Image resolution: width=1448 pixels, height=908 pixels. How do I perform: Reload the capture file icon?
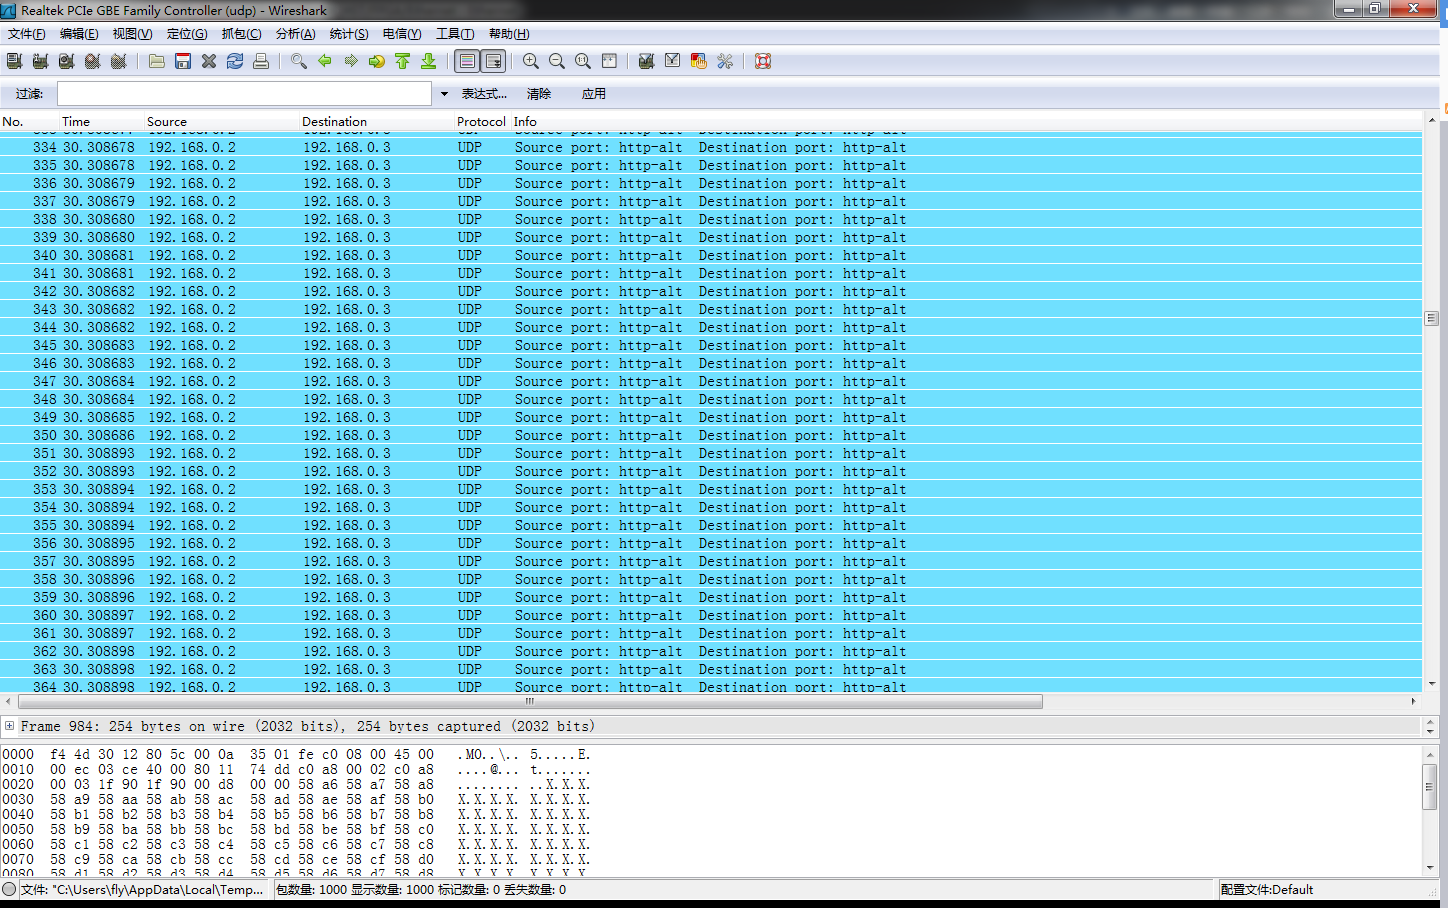235,61
